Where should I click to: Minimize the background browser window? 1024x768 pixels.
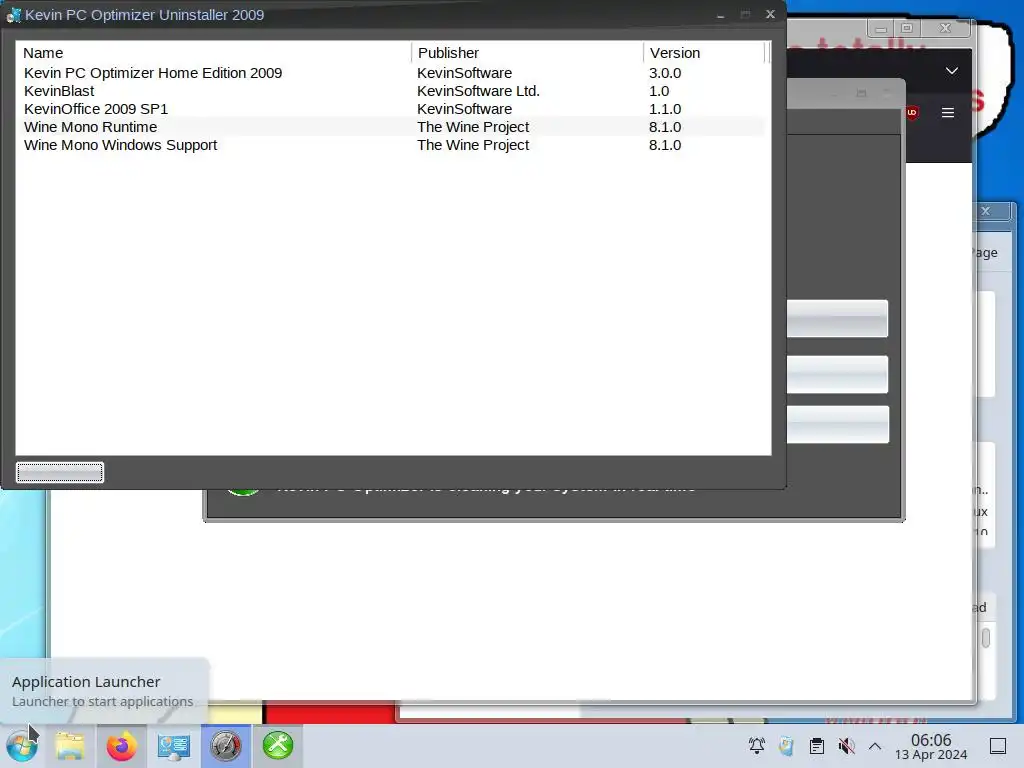point(880,28)
